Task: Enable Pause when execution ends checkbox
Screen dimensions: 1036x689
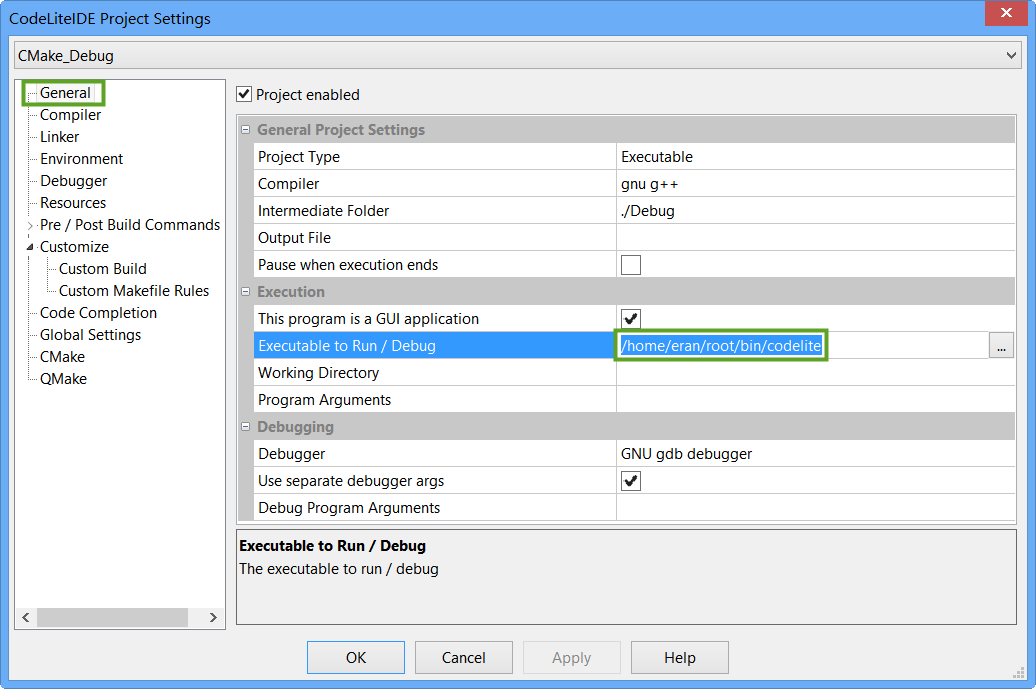Action: (631, 265)
